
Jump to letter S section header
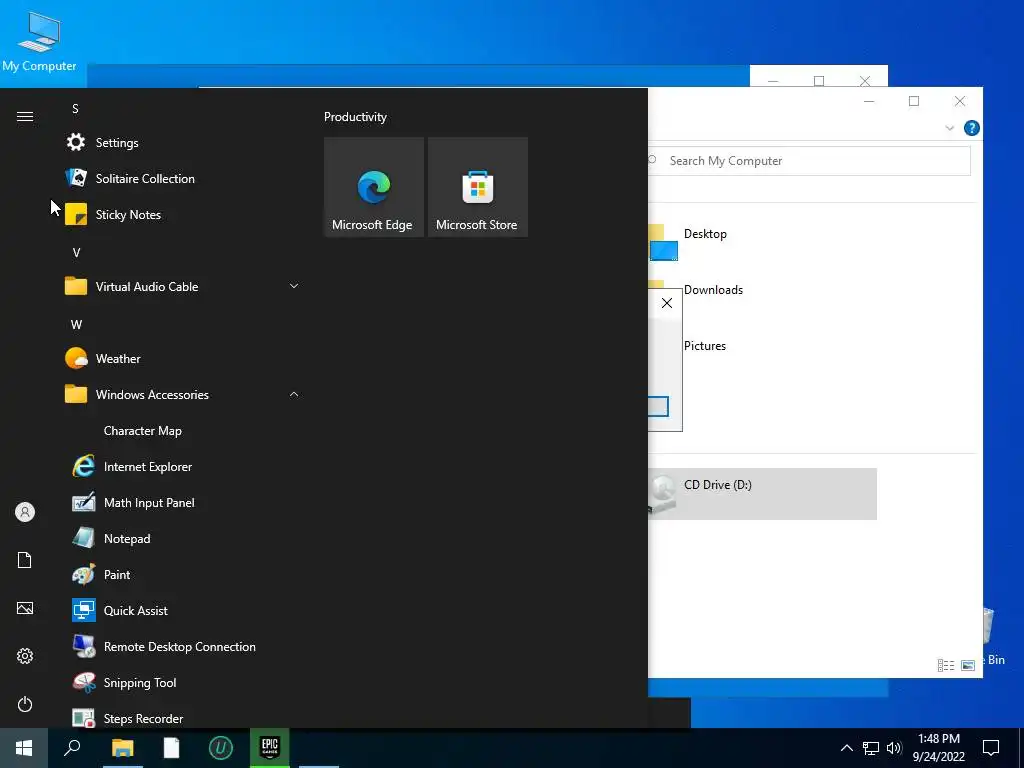pos(75,108)
